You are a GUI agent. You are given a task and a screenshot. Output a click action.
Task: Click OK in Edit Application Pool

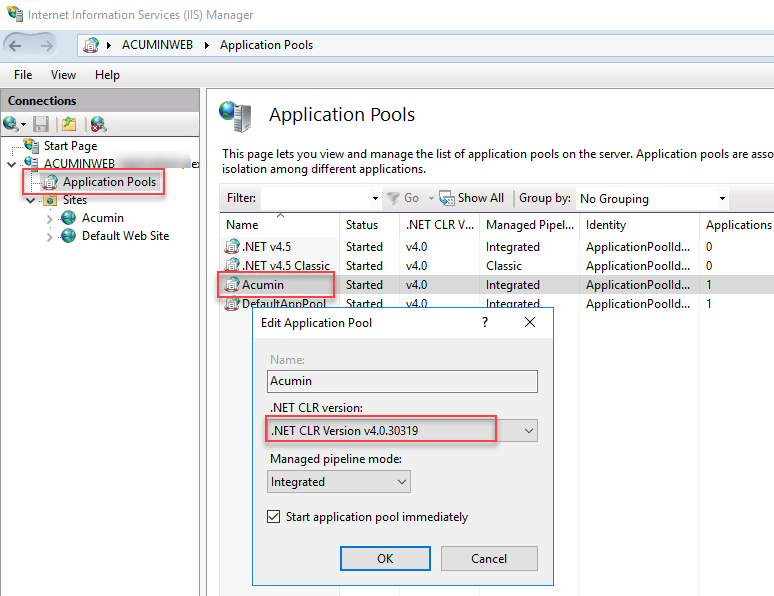pos(385,558)
